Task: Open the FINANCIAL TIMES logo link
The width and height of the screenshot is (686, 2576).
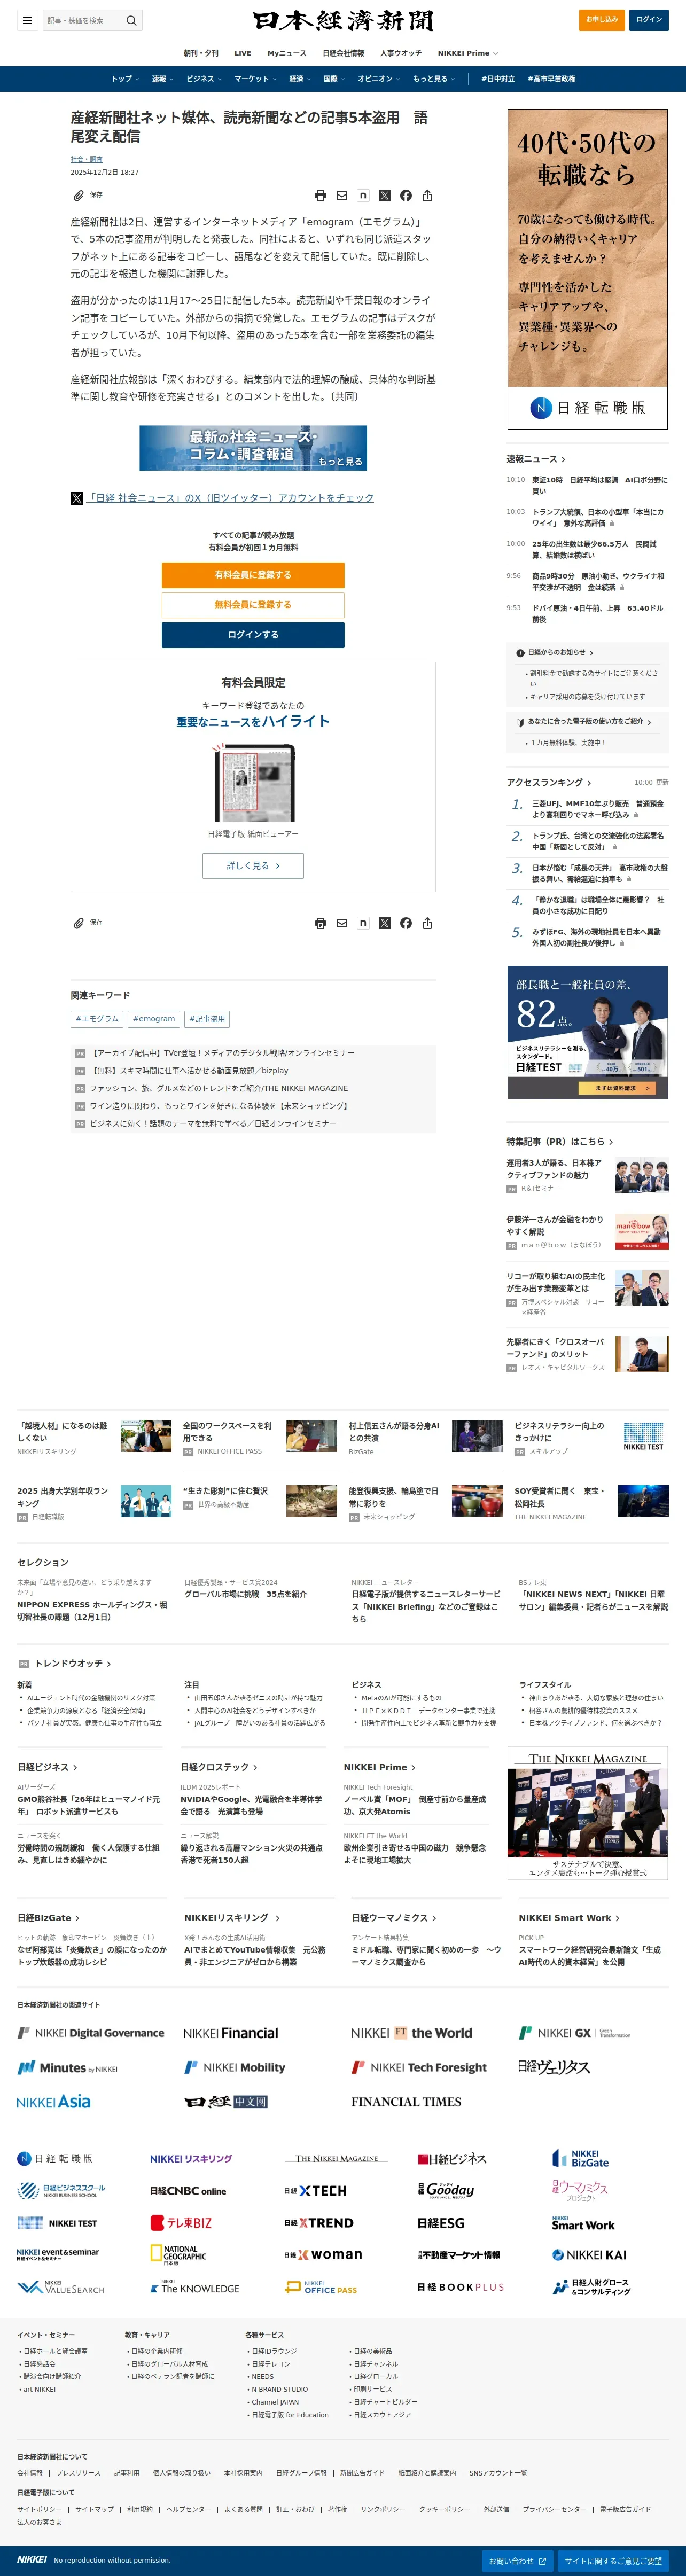Action: tap(406, 2102)
